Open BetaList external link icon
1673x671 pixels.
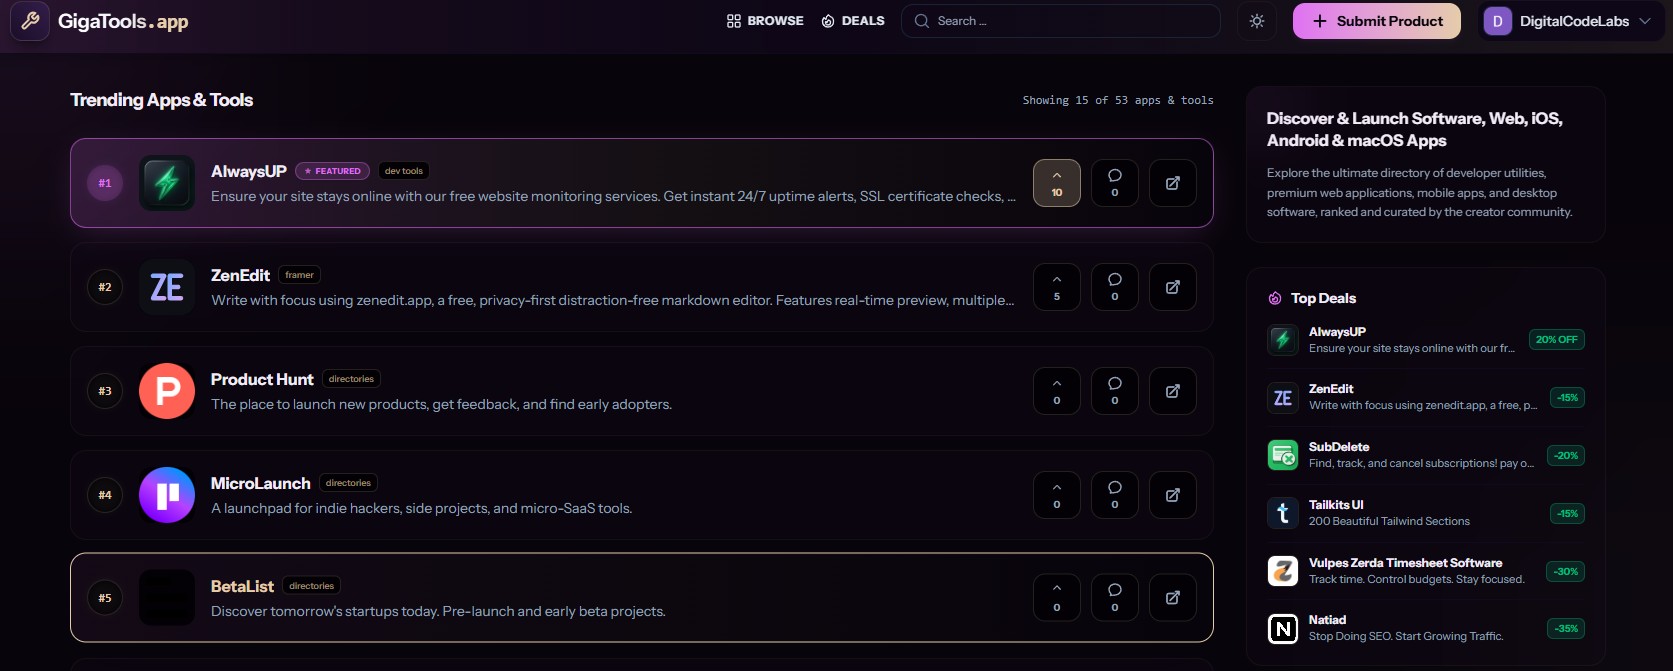tap(1173, 598)
